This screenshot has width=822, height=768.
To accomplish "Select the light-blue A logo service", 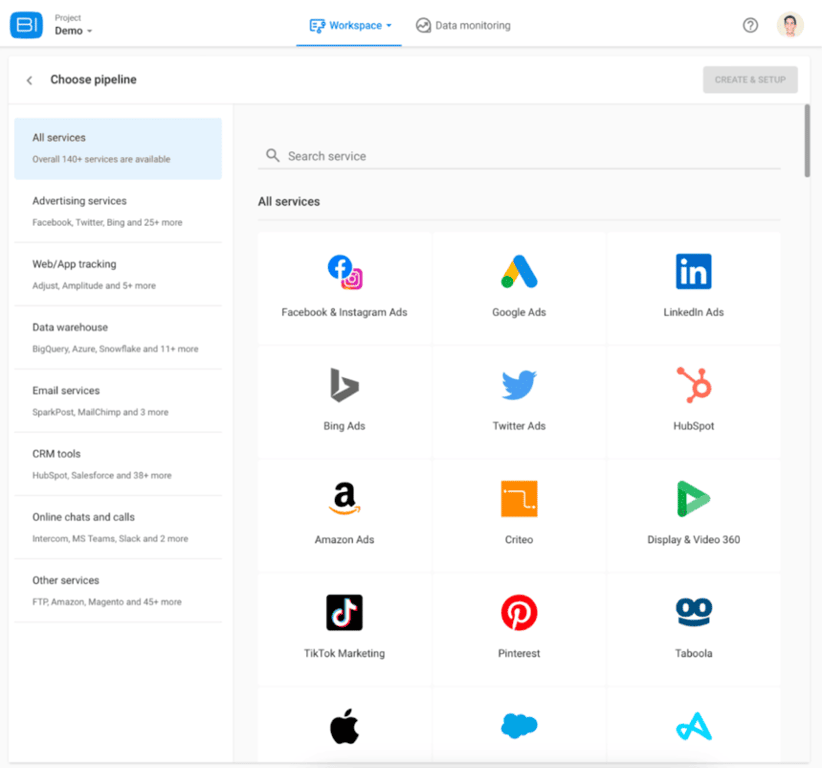I will point(694,726).
